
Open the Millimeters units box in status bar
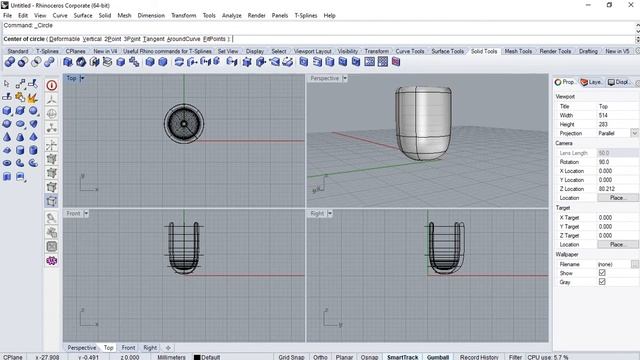(171, 357)
